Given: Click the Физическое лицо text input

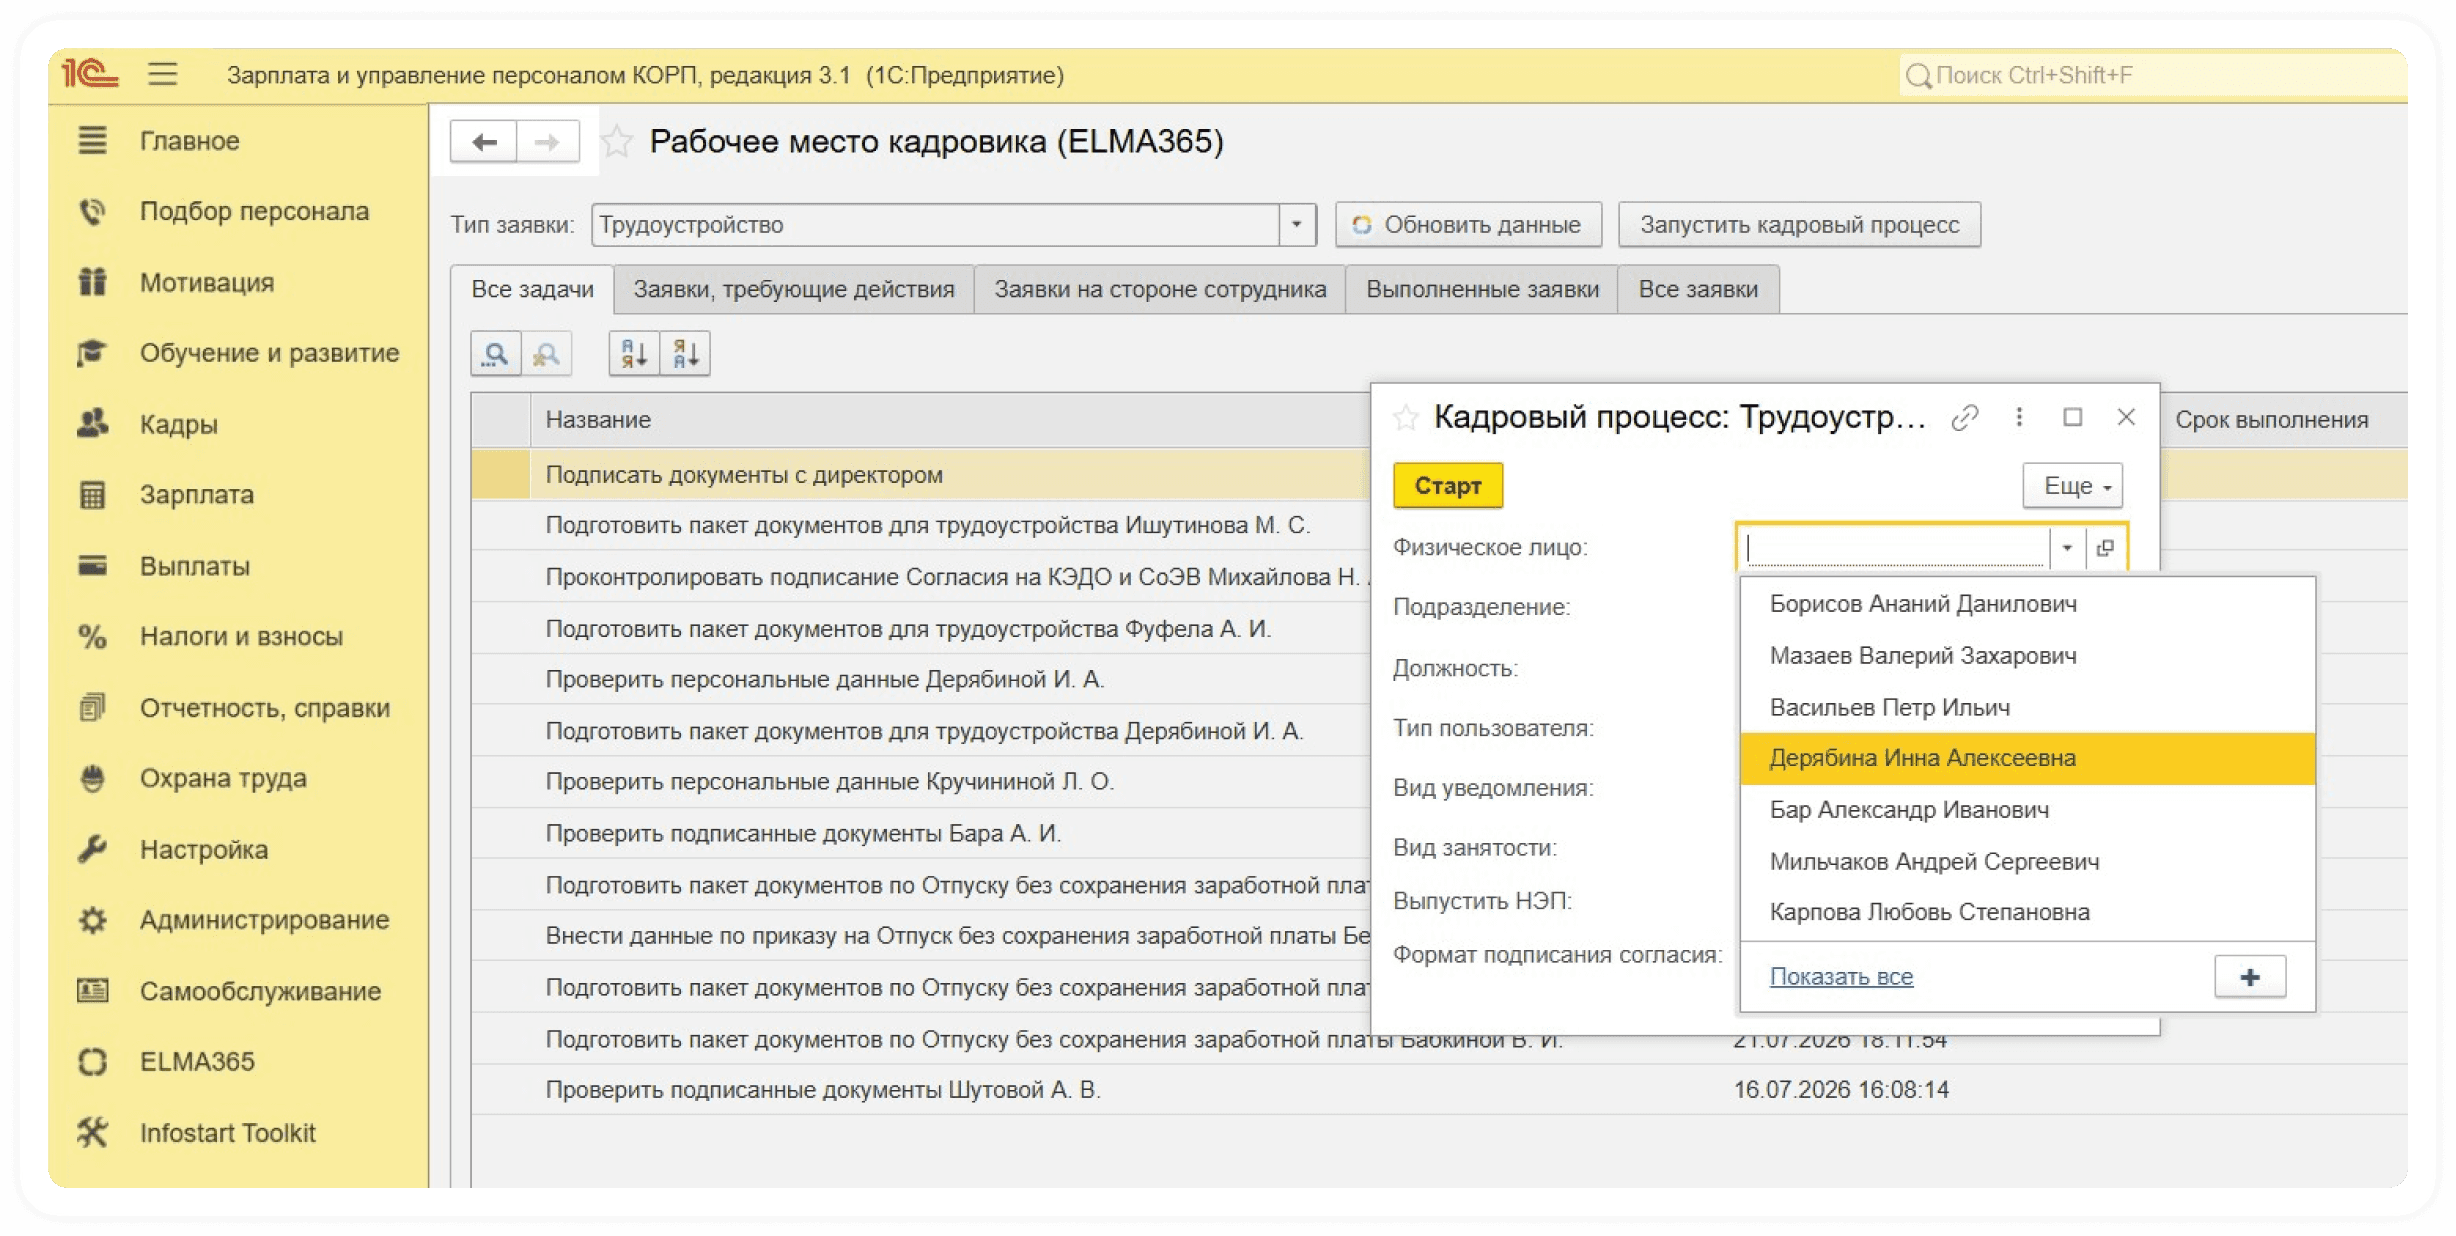Looking at the screenshot, I should tap(1895, 548).
